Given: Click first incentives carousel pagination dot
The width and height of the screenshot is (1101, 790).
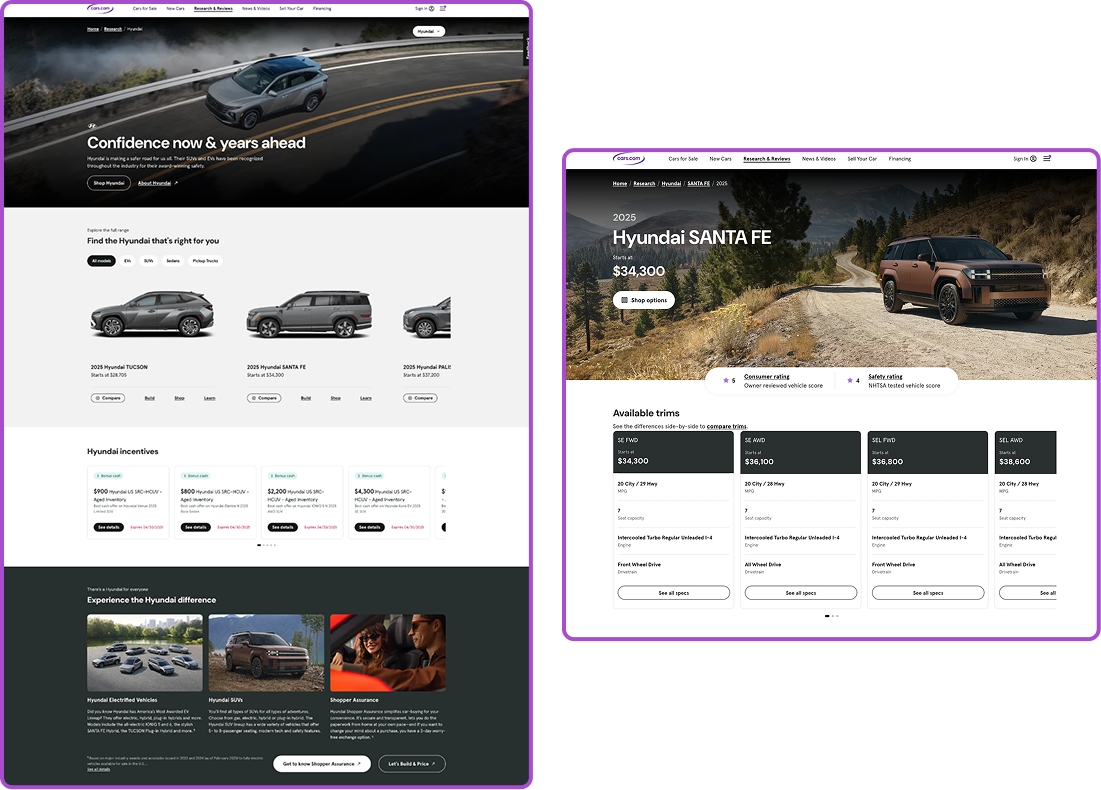Looking at the screenshot, I should point(259,545).
